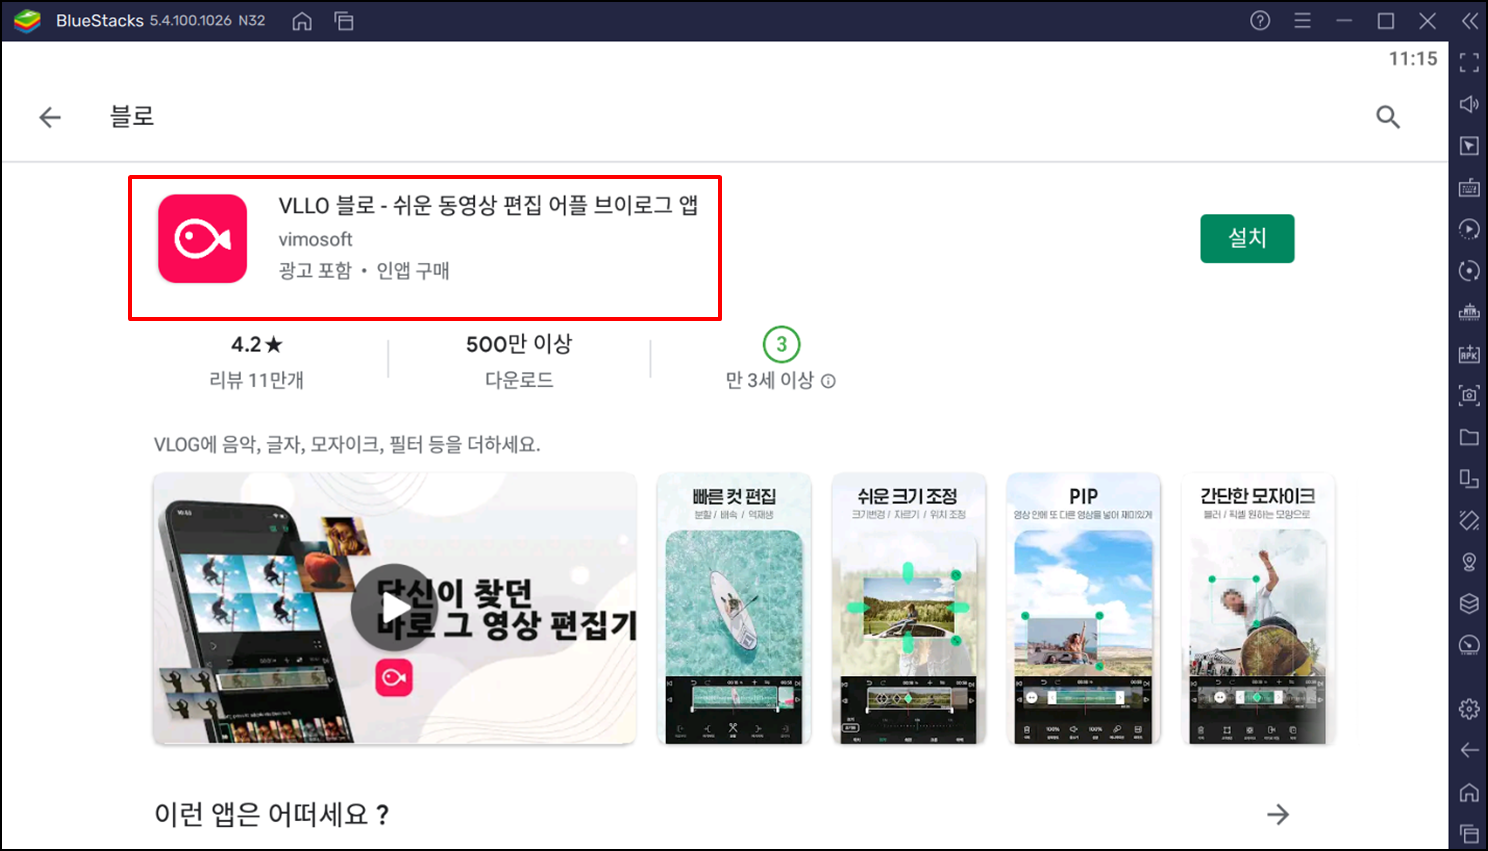Click the 광고 포함 • 인앱 구매 text
This screenshot has height=851, width=1488.
tap(364, 271)
